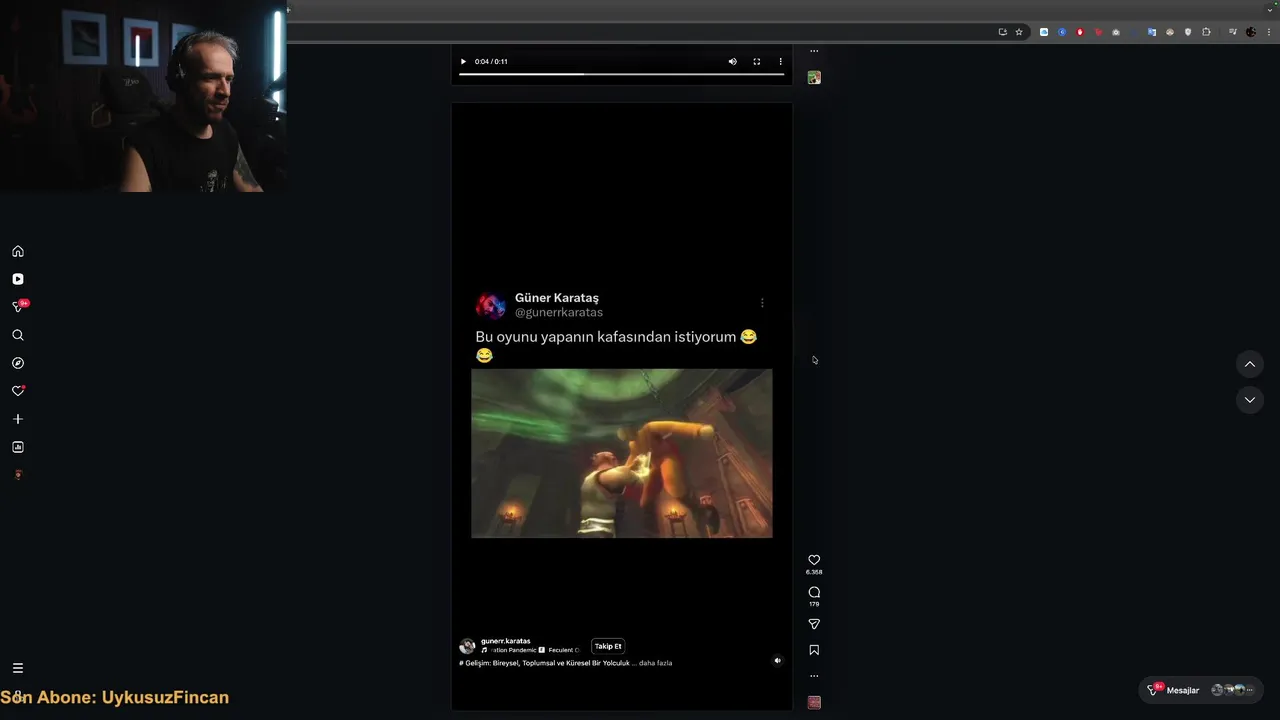The height and width of the screenshot is (720, 1280).
Task: Expand caption with 'daha fazla'
Action: pyautogui.click(x=655, y=663)
